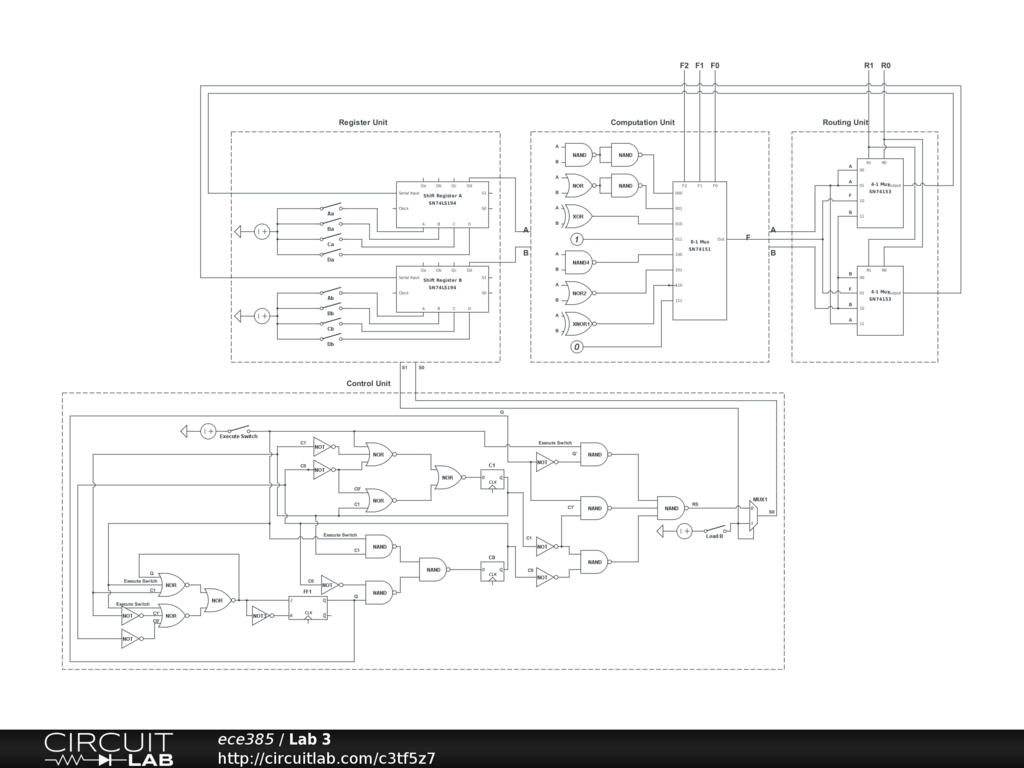Click the Shift Register A block
Screen dimensions: 1024x768
click(442, 205)
